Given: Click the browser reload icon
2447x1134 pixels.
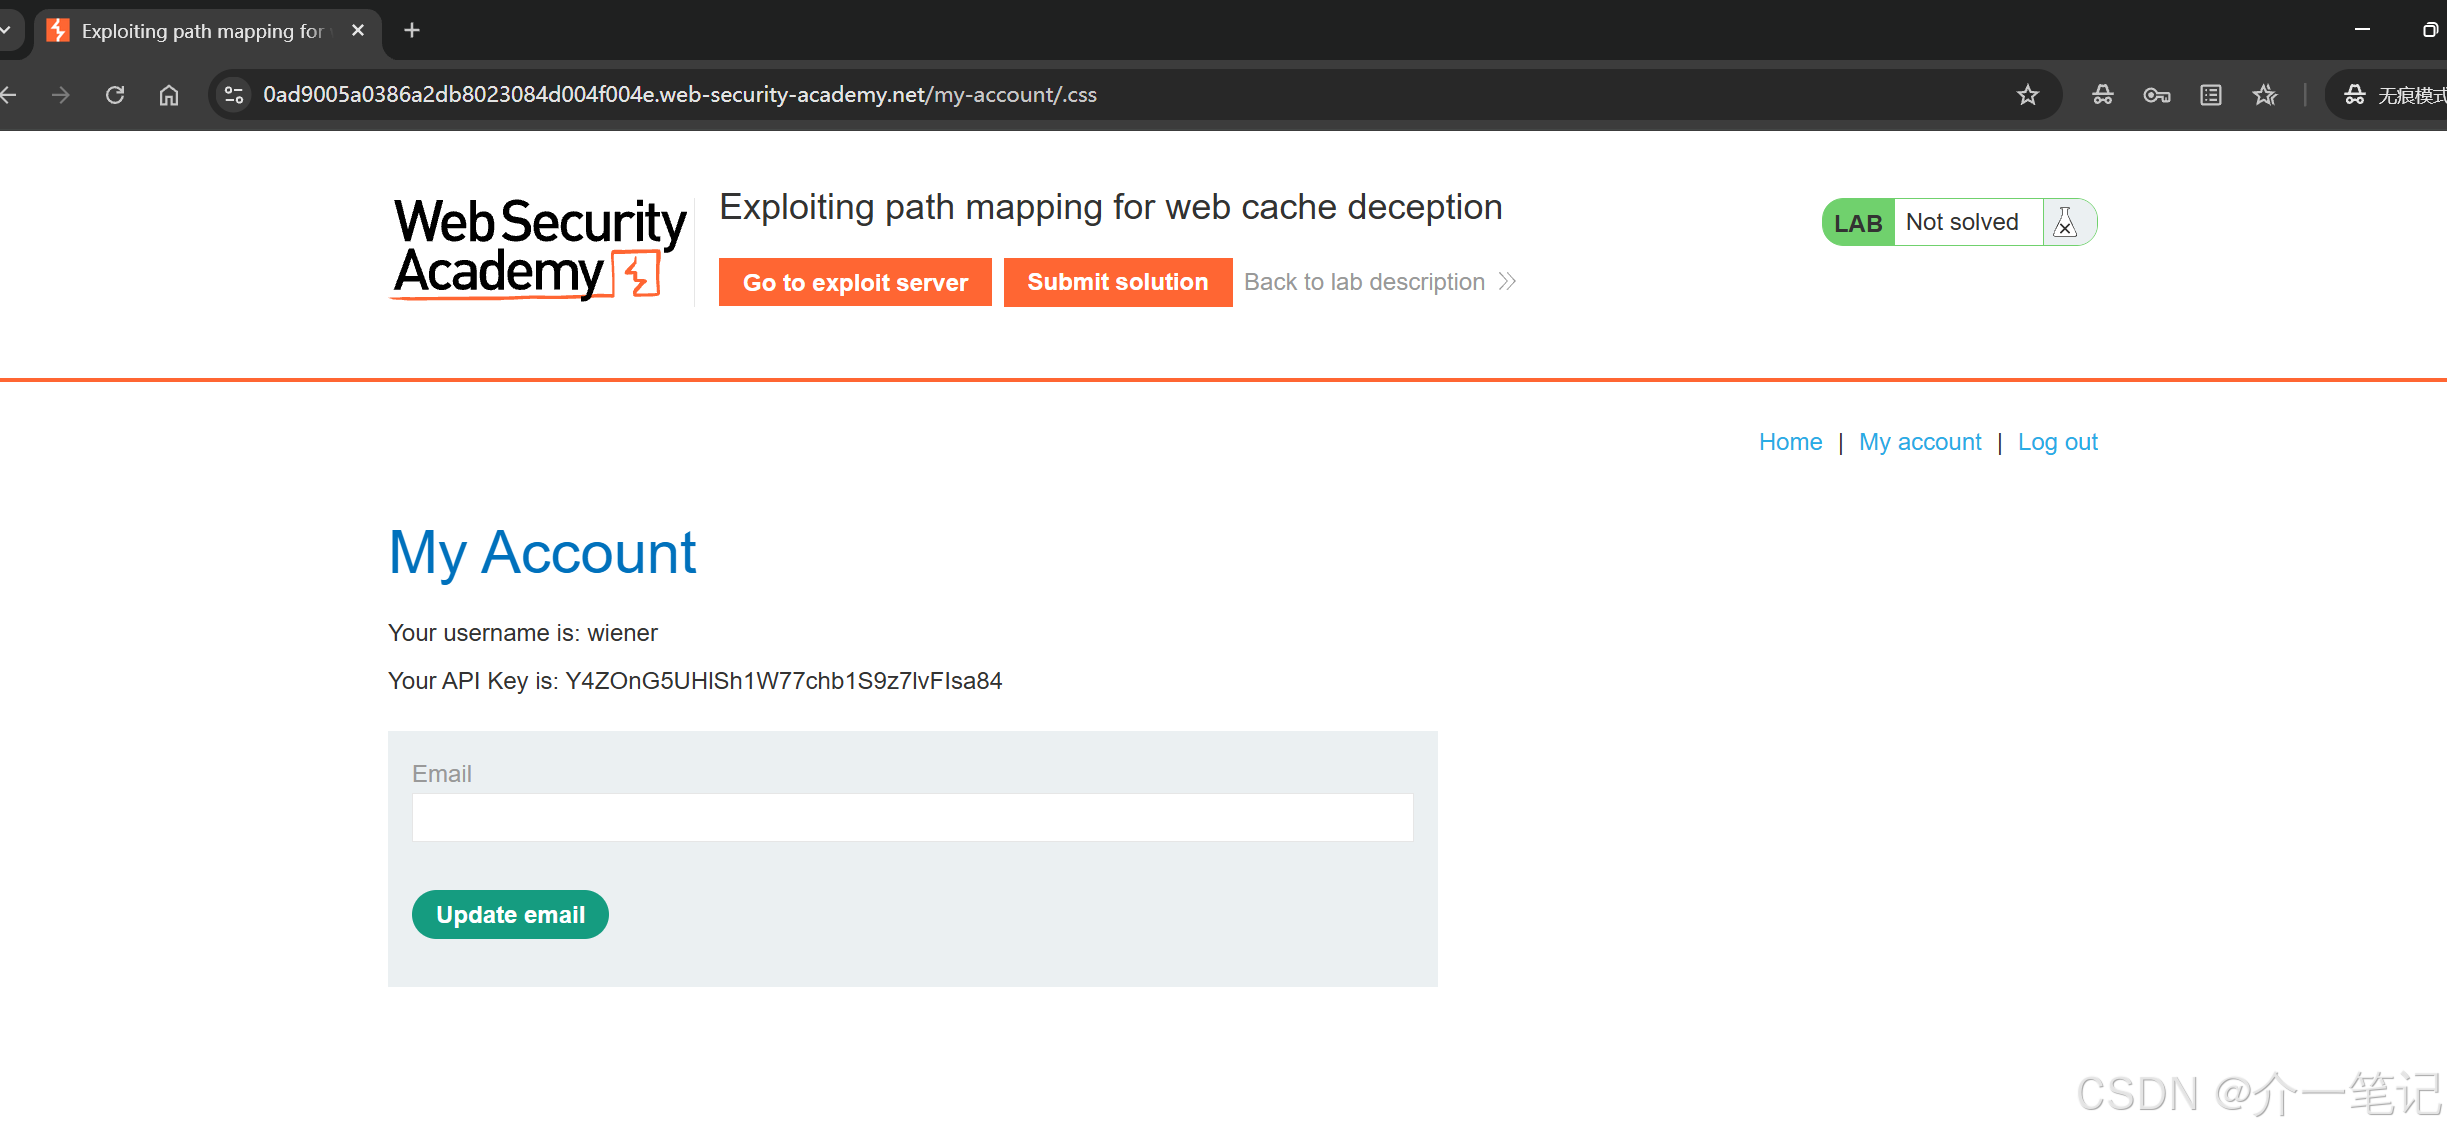Looking at the screenshot, I should (115, 95).
